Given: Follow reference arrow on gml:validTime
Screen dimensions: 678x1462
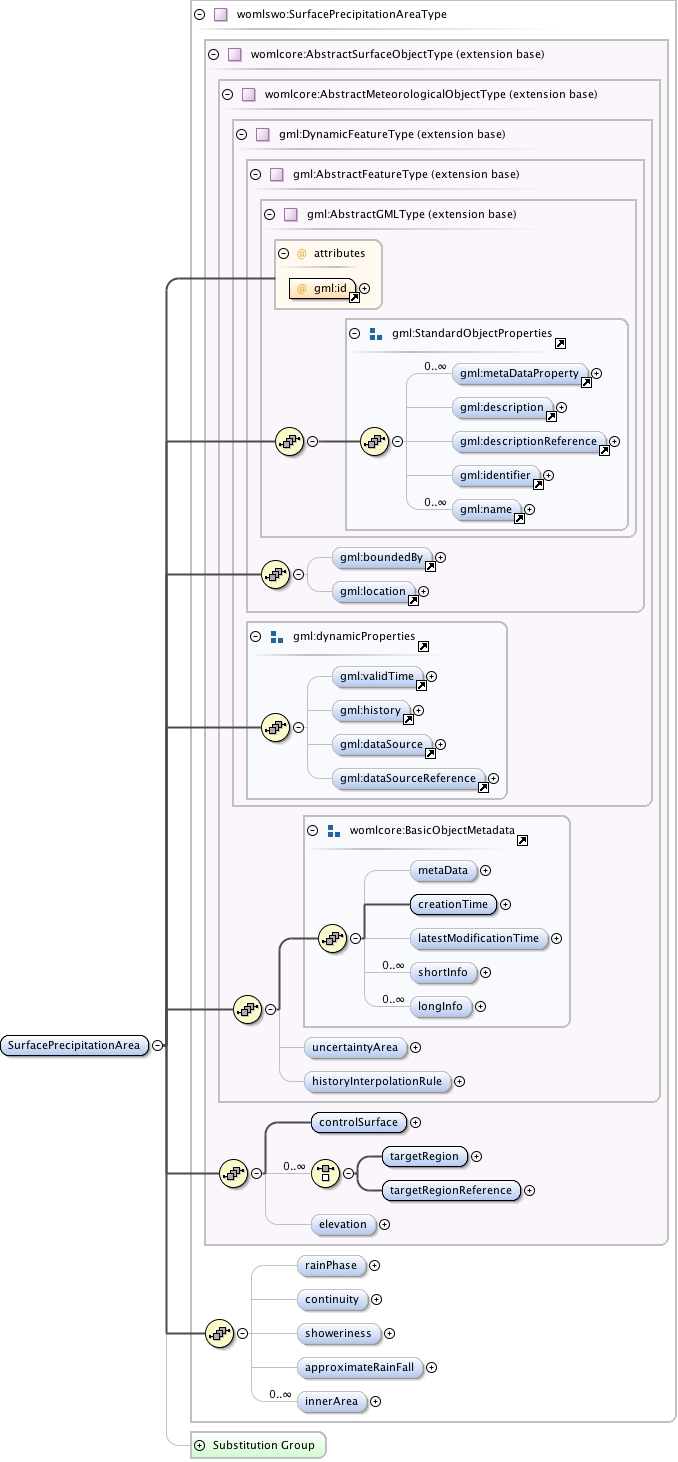Looking at the screenshot, I should [x=420, y=685].
